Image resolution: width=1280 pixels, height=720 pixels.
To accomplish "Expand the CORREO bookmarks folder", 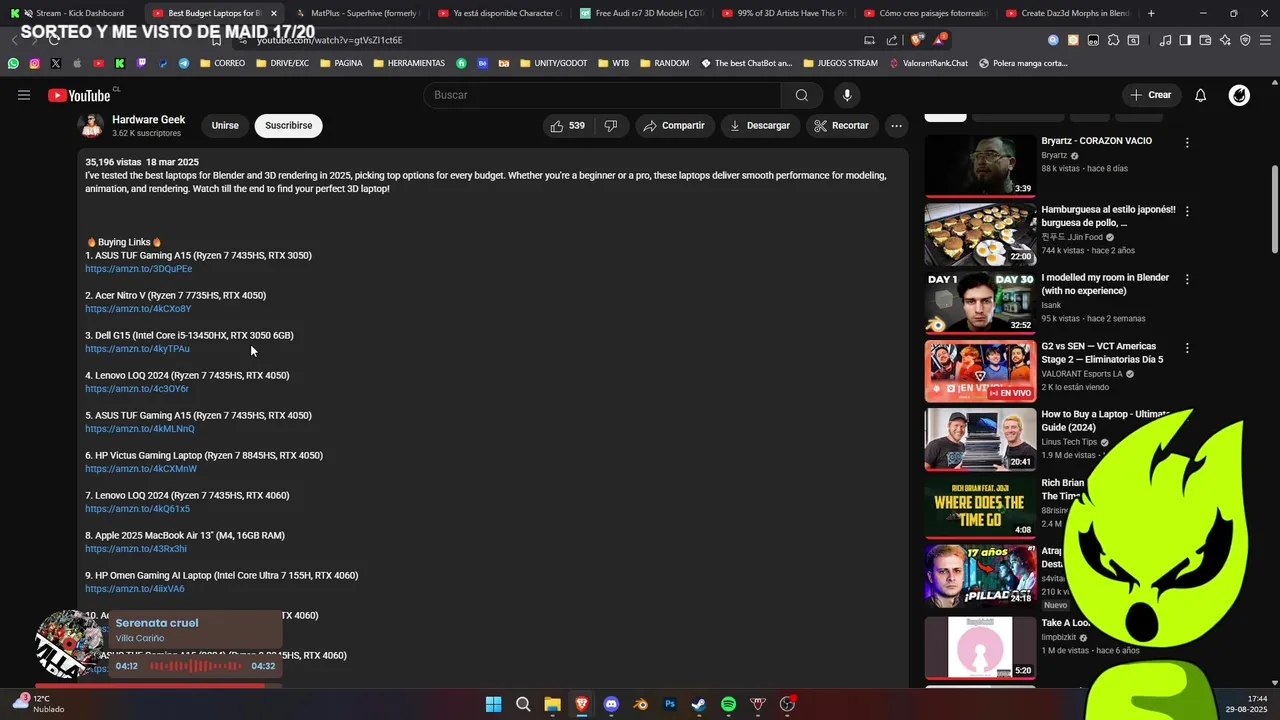I will point(223,63).
